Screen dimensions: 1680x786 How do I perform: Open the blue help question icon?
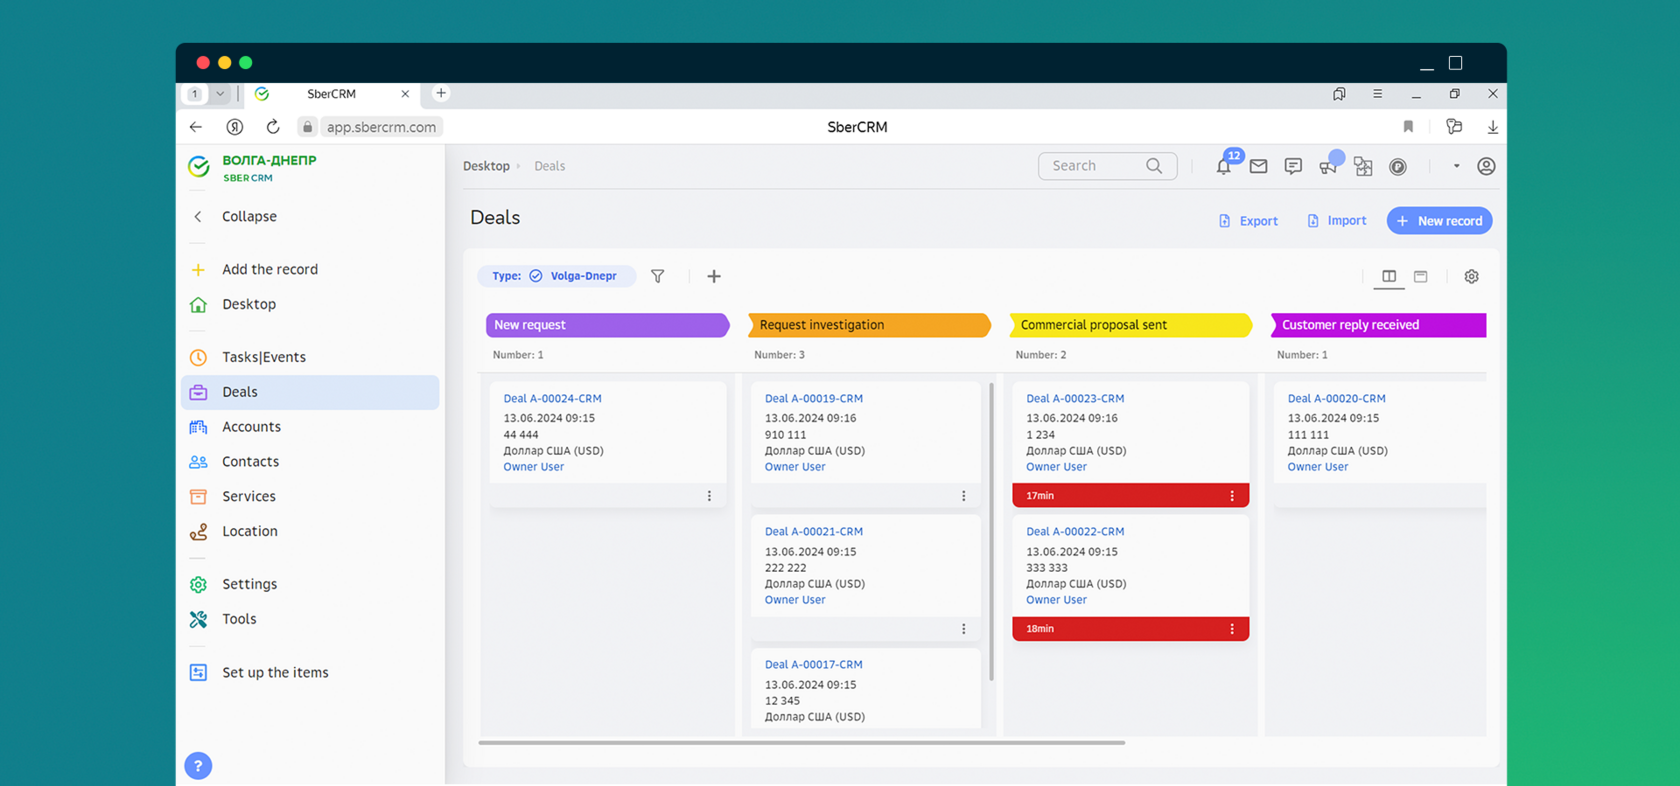click(198, 766)
